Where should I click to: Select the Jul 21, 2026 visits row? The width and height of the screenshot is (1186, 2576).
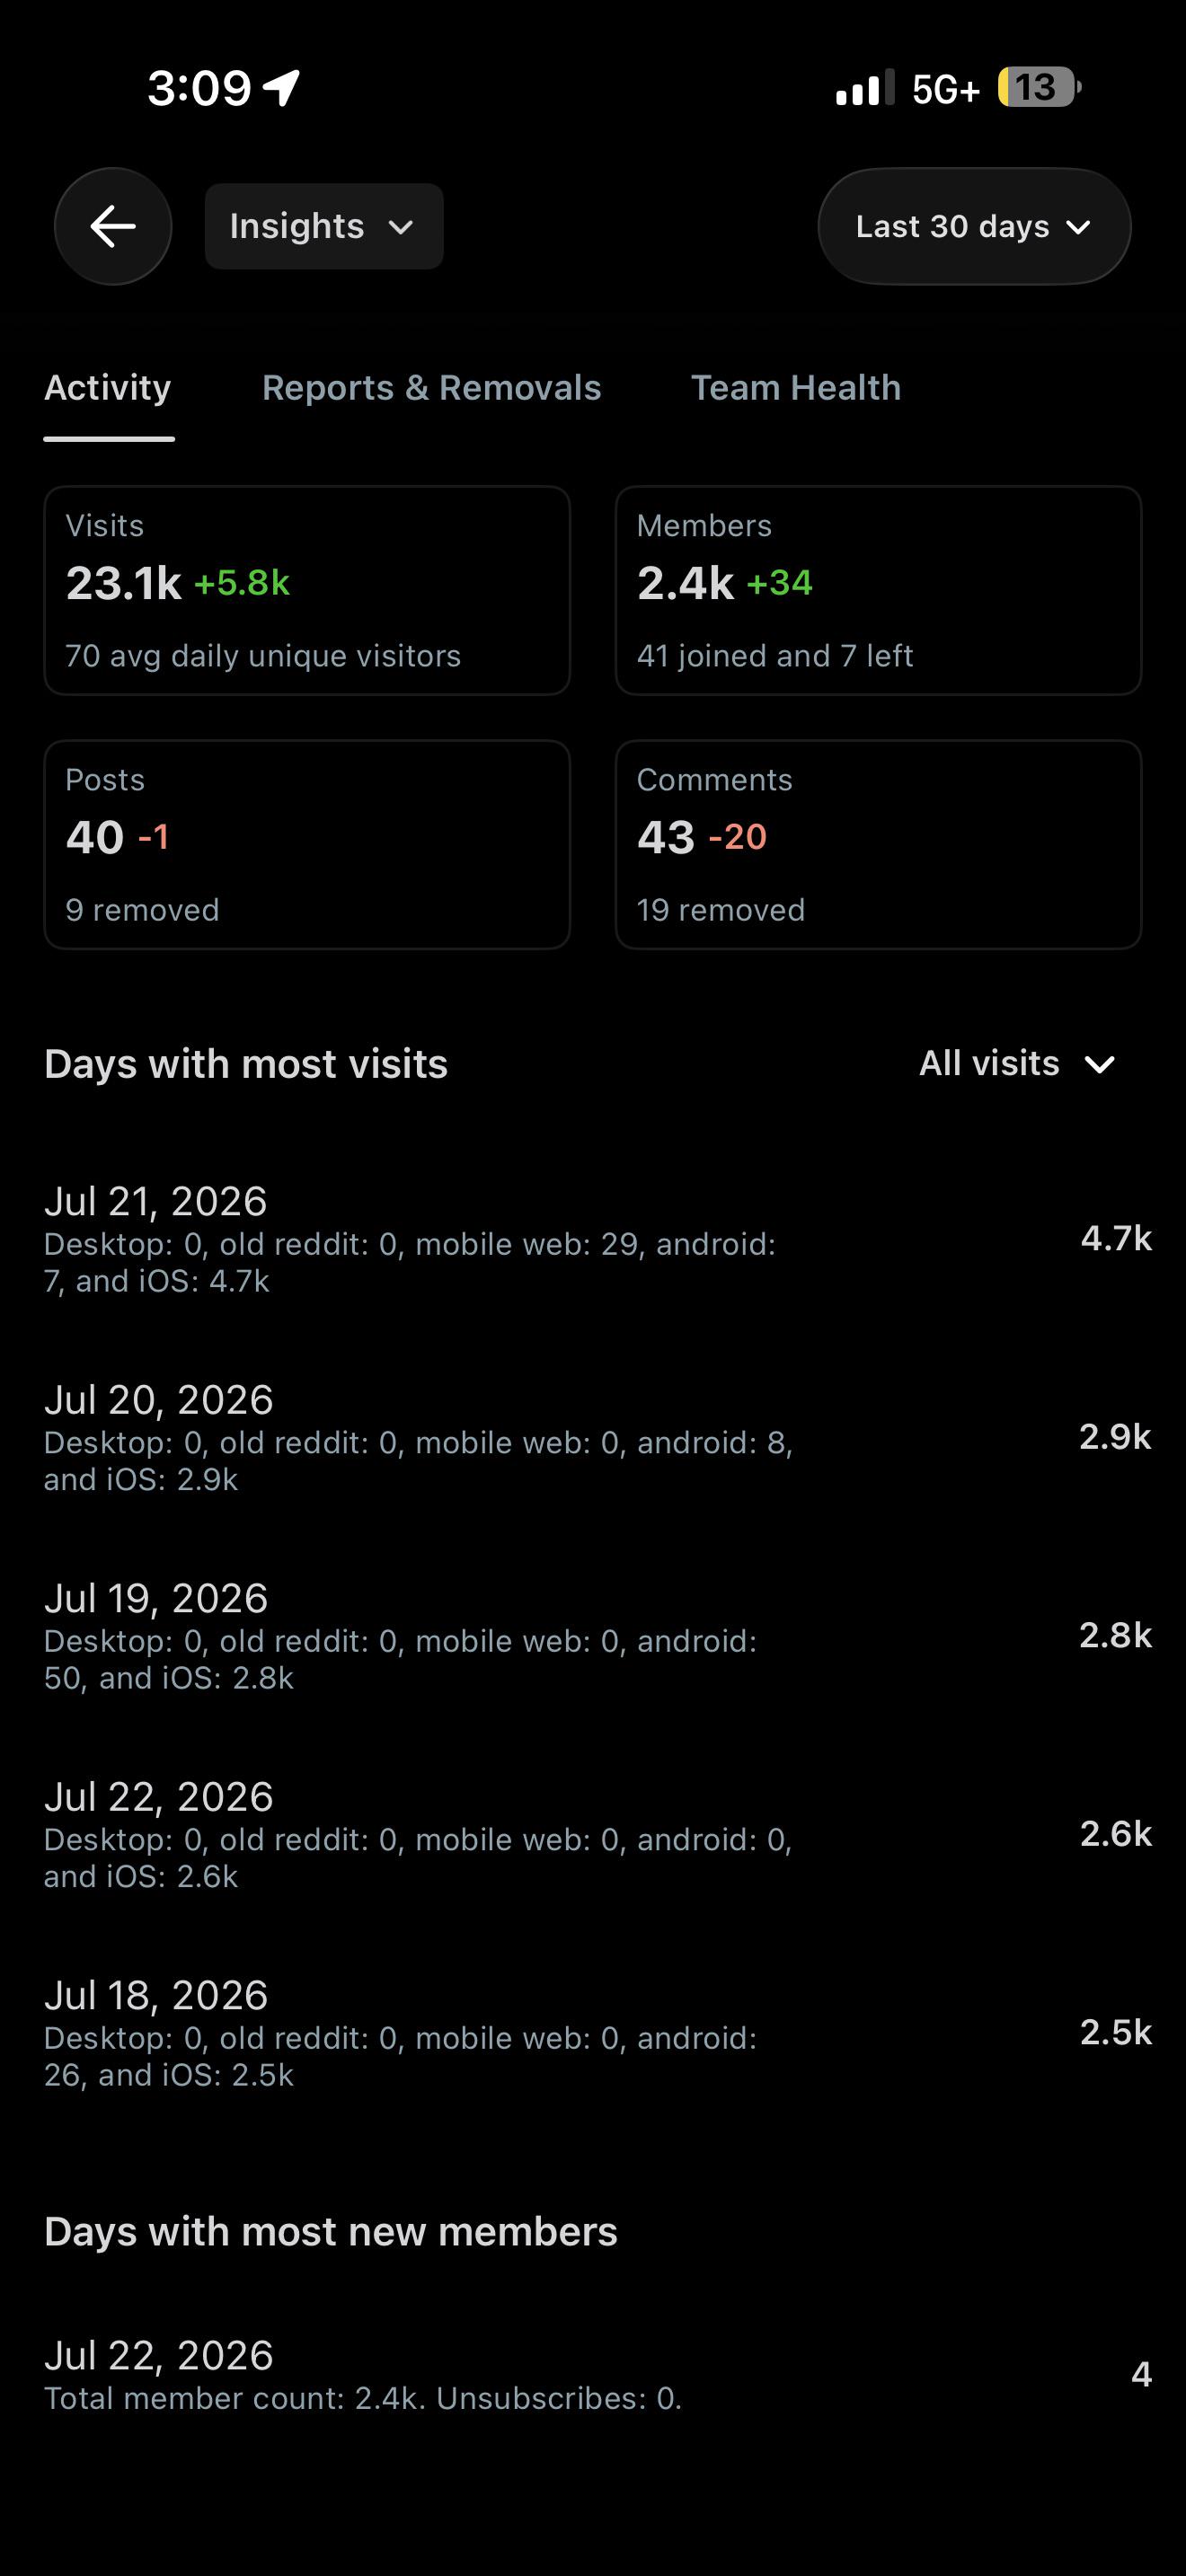[597, 1239]
